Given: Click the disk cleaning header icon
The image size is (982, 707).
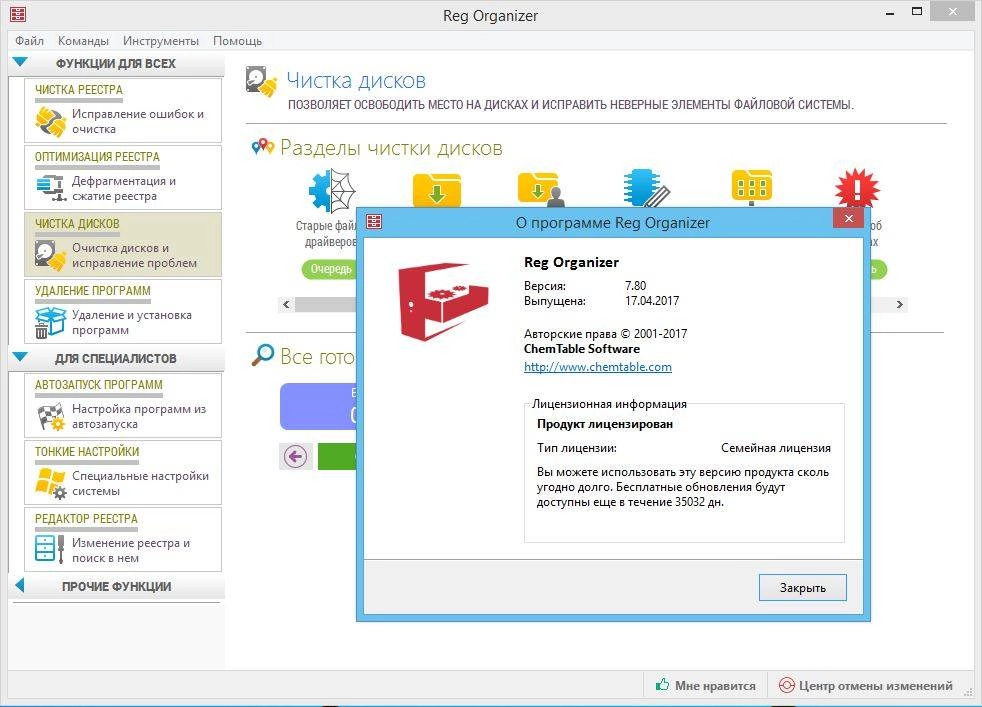Looking at the screenshot, I should coord(261,81).
